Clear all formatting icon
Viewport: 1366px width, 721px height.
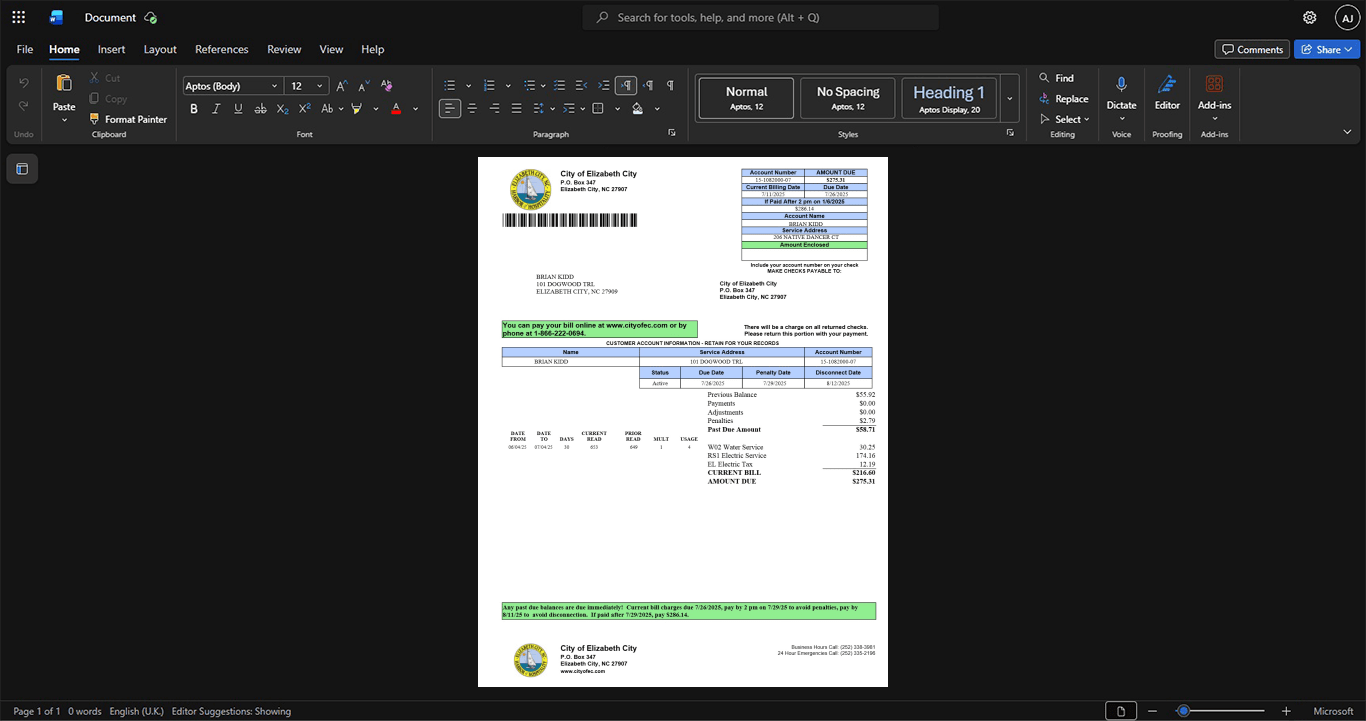click(x=386, y=86)
